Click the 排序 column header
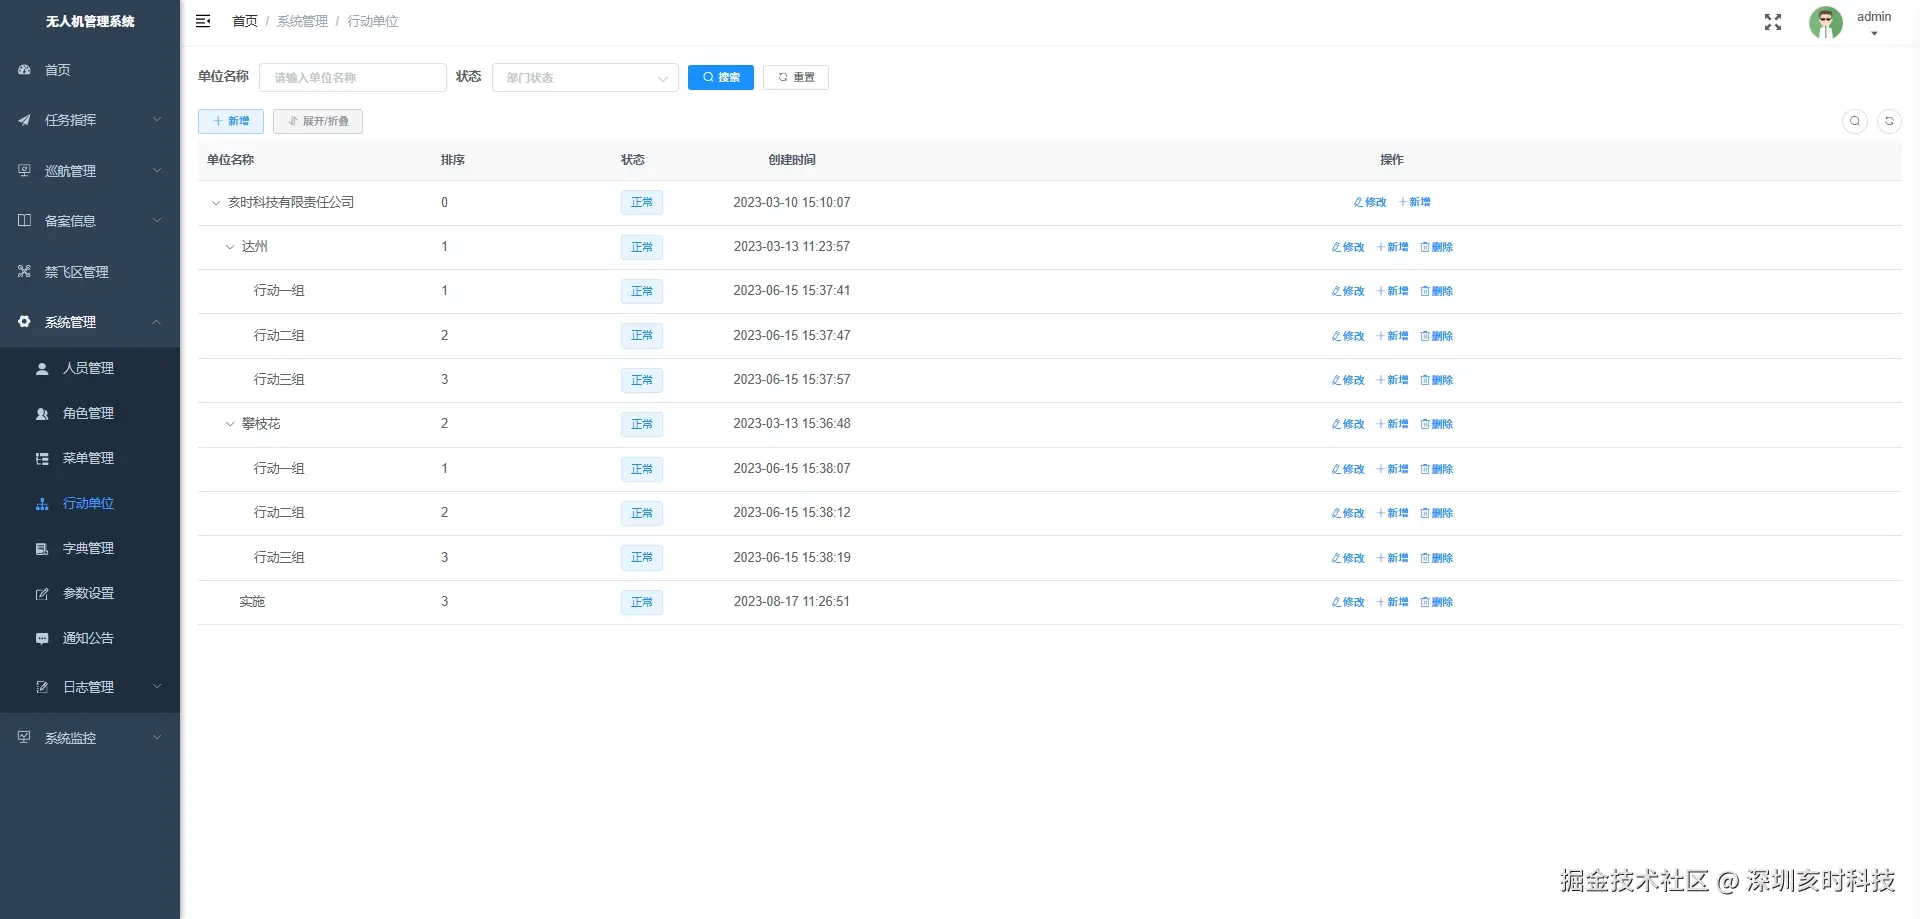 pos(453,160)
